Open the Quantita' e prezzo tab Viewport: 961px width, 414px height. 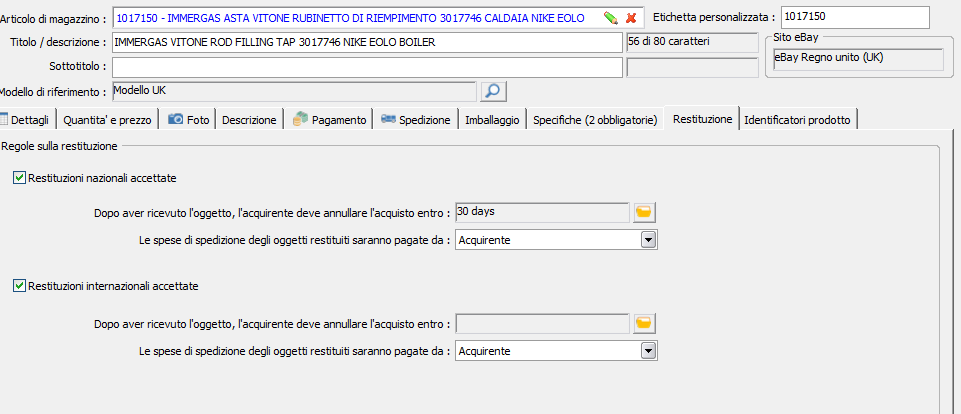tap(107, 120)
